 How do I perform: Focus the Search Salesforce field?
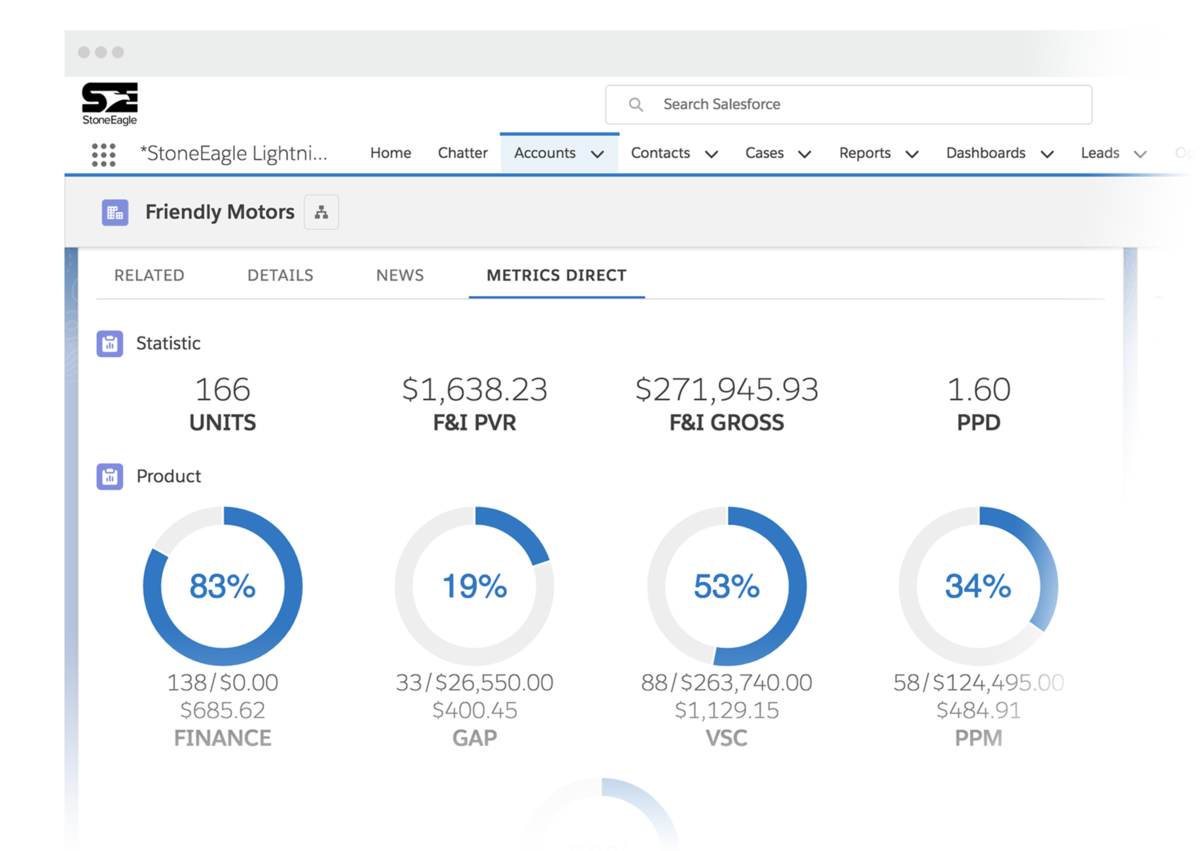pos(849,104)
